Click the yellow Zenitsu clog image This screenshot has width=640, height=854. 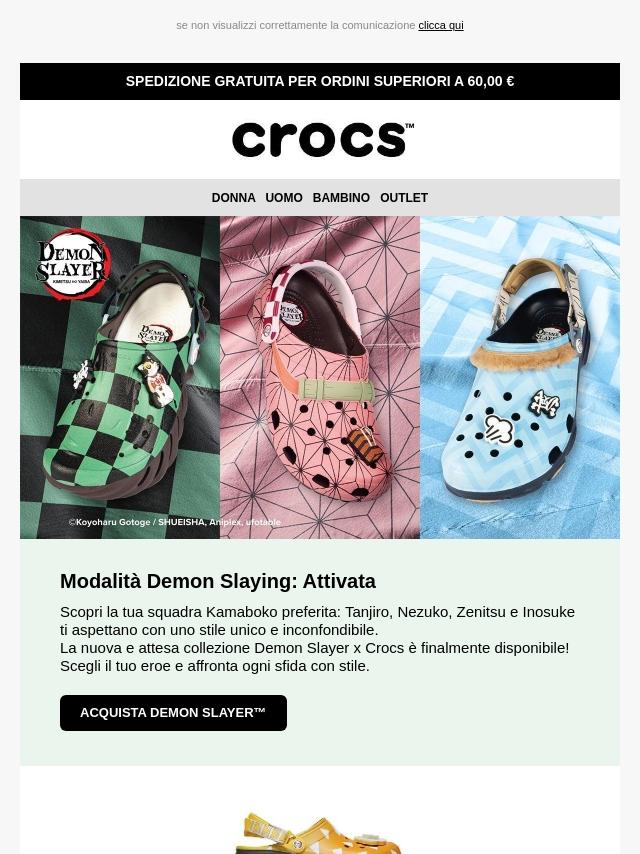tap(320, 833)
